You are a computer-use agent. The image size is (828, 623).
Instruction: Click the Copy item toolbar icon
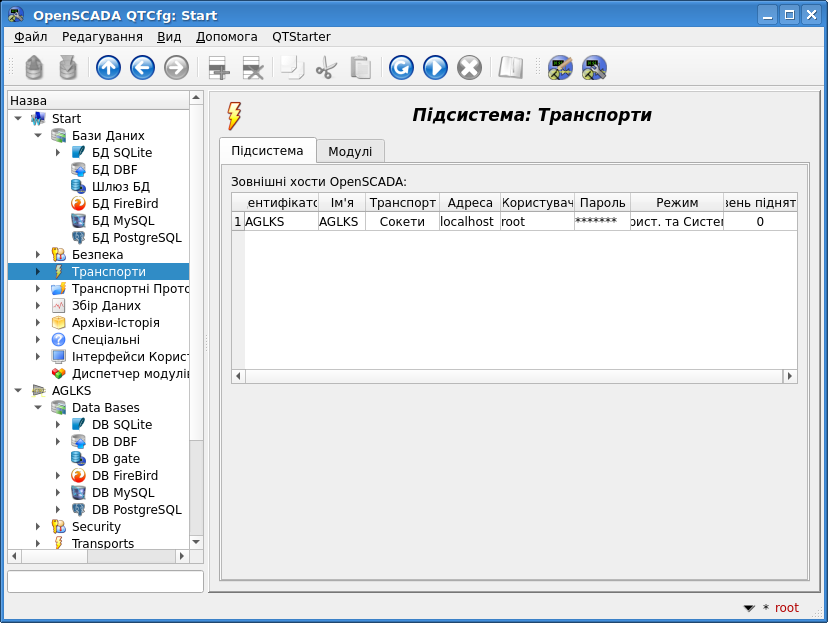[293, 68]
